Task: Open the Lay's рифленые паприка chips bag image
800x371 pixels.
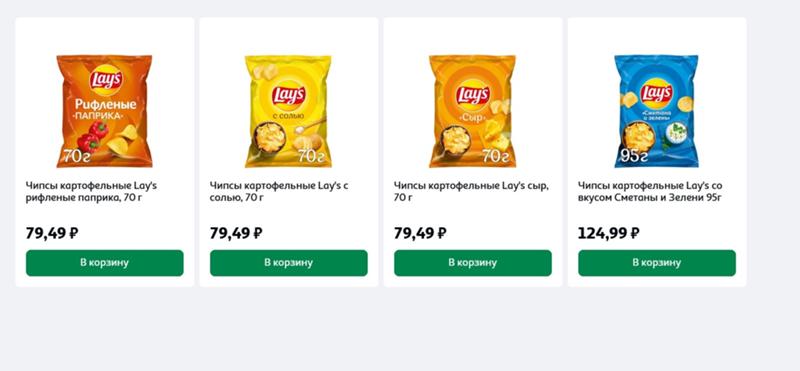Action: 104,111
